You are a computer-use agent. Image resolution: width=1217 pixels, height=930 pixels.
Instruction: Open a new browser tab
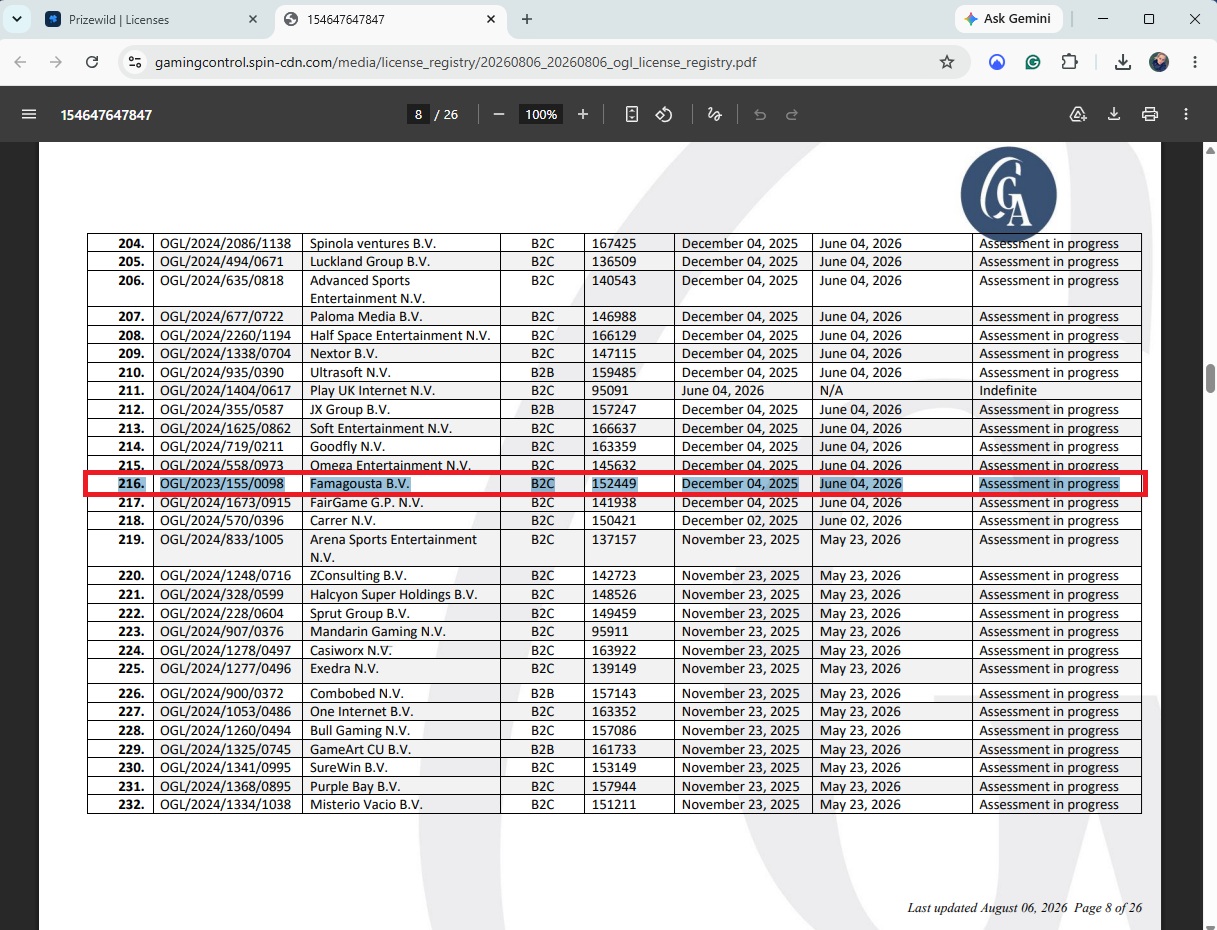coord(527,19)
